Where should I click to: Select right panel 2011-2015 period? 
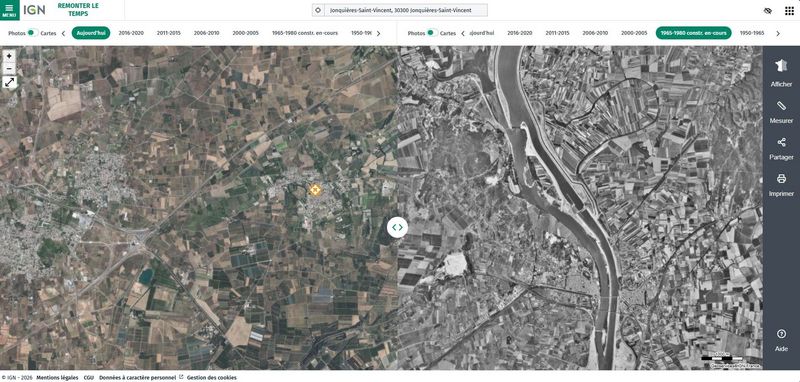(558, 33)
